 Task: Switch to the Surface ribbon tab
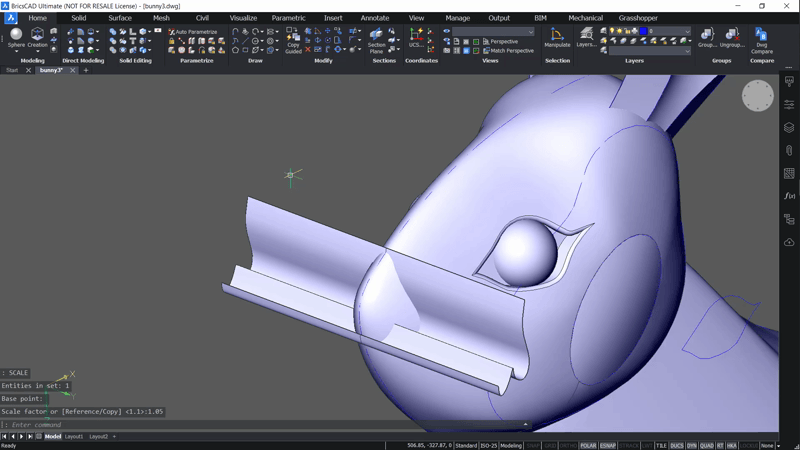[x=120, y=18]
